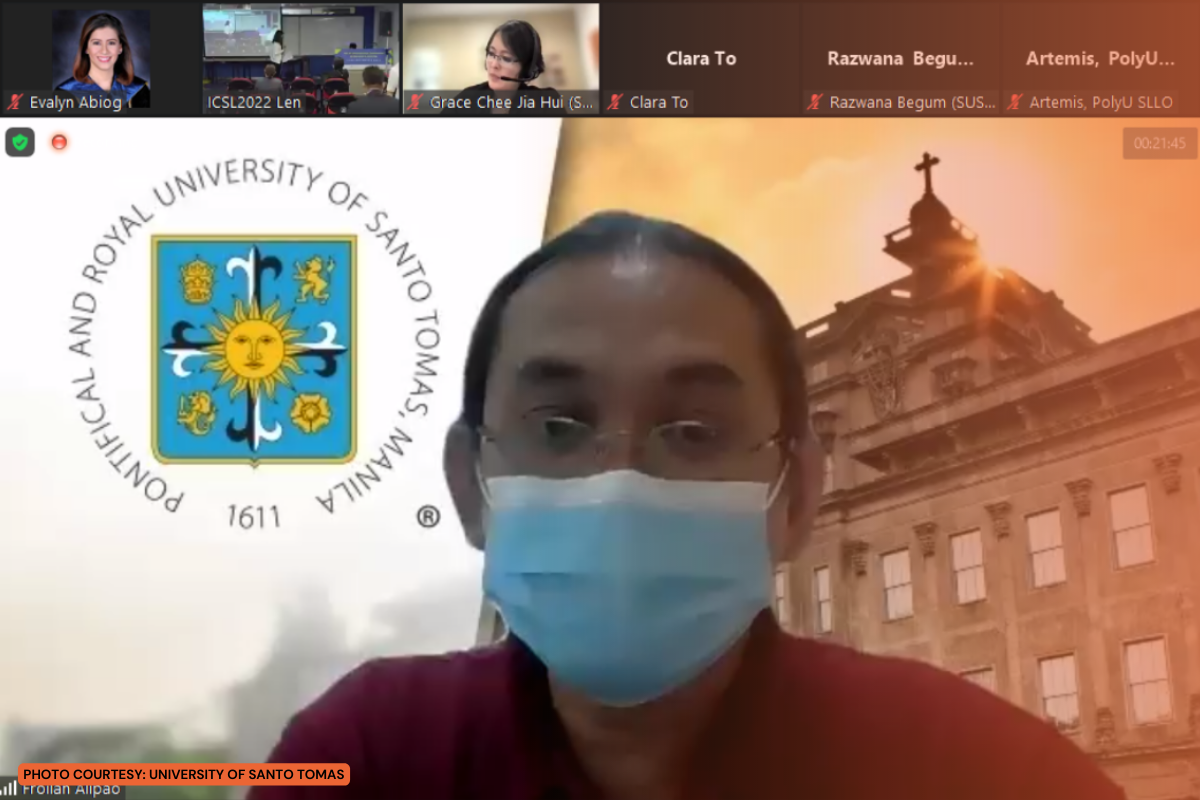Select the Clara To participant tile
1200x800 pixels.
(700, 58)
